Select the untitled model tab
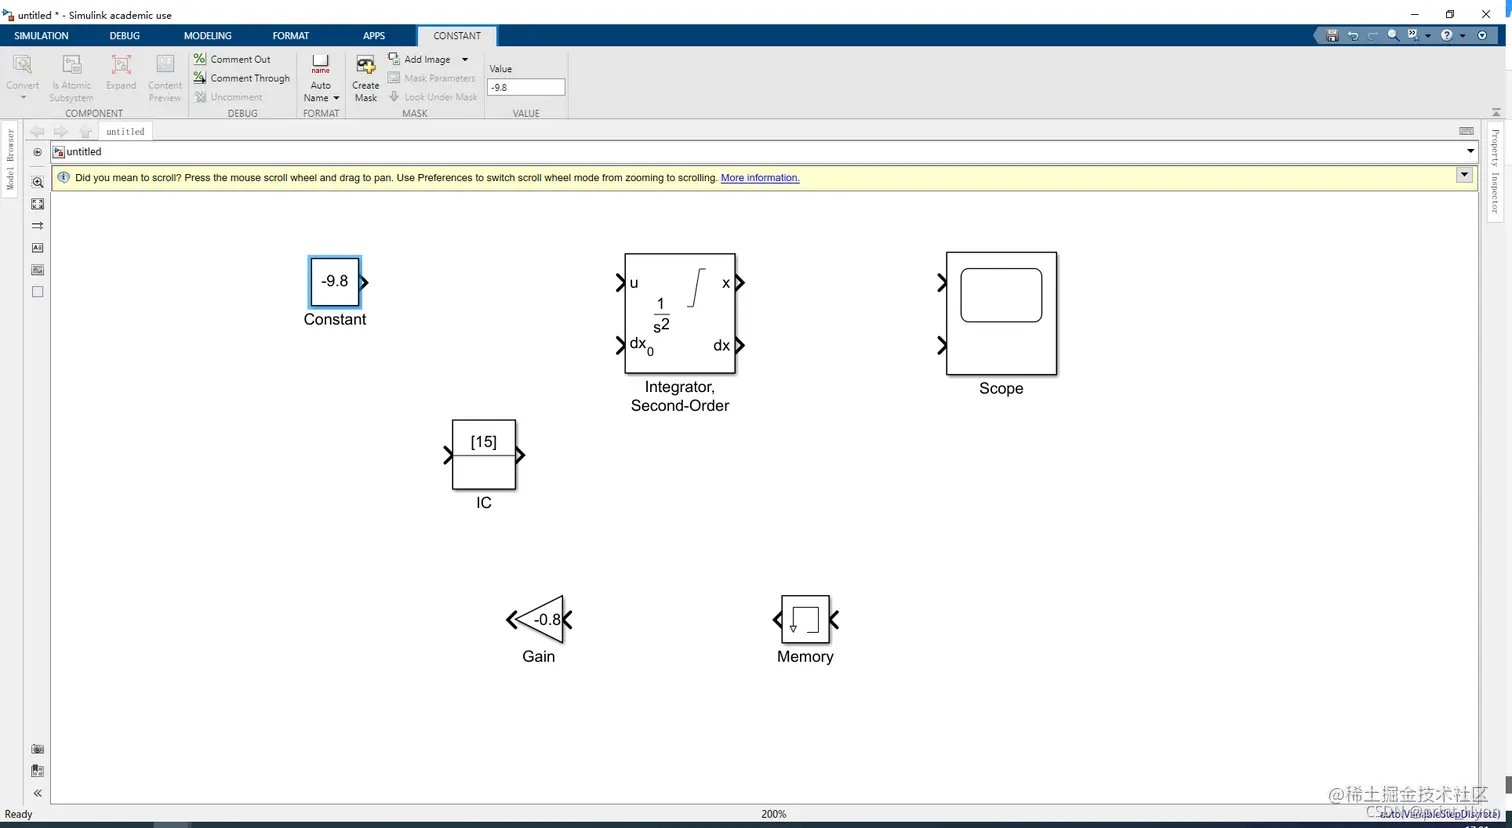Image resolution: width=1512 pixels, height=828 pixels. click(125, 131)
